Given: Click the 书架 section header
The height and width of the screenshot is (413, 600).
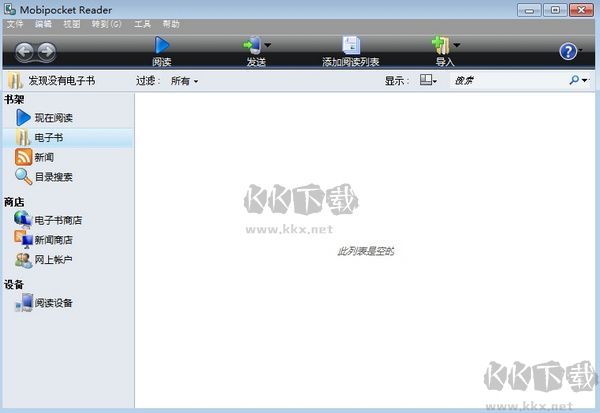Looking at the screenshot, I should pyautogui.click(x=14, y=100).
